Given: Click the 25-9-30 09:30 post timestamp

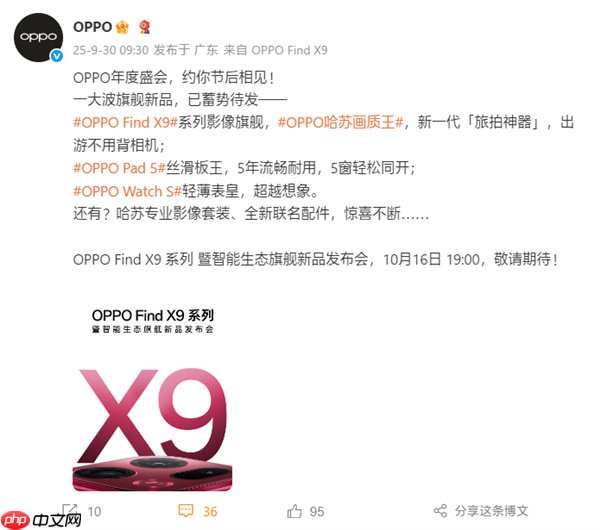Looking at the screenshot, I should click(x=111, y=50).
